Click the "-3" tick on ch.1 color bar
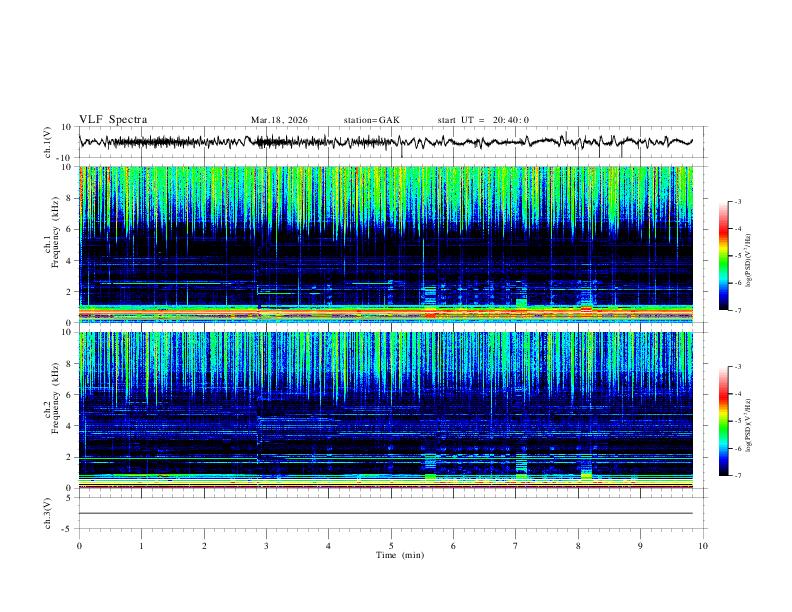 pyautogui.click(x=737, y=202)
